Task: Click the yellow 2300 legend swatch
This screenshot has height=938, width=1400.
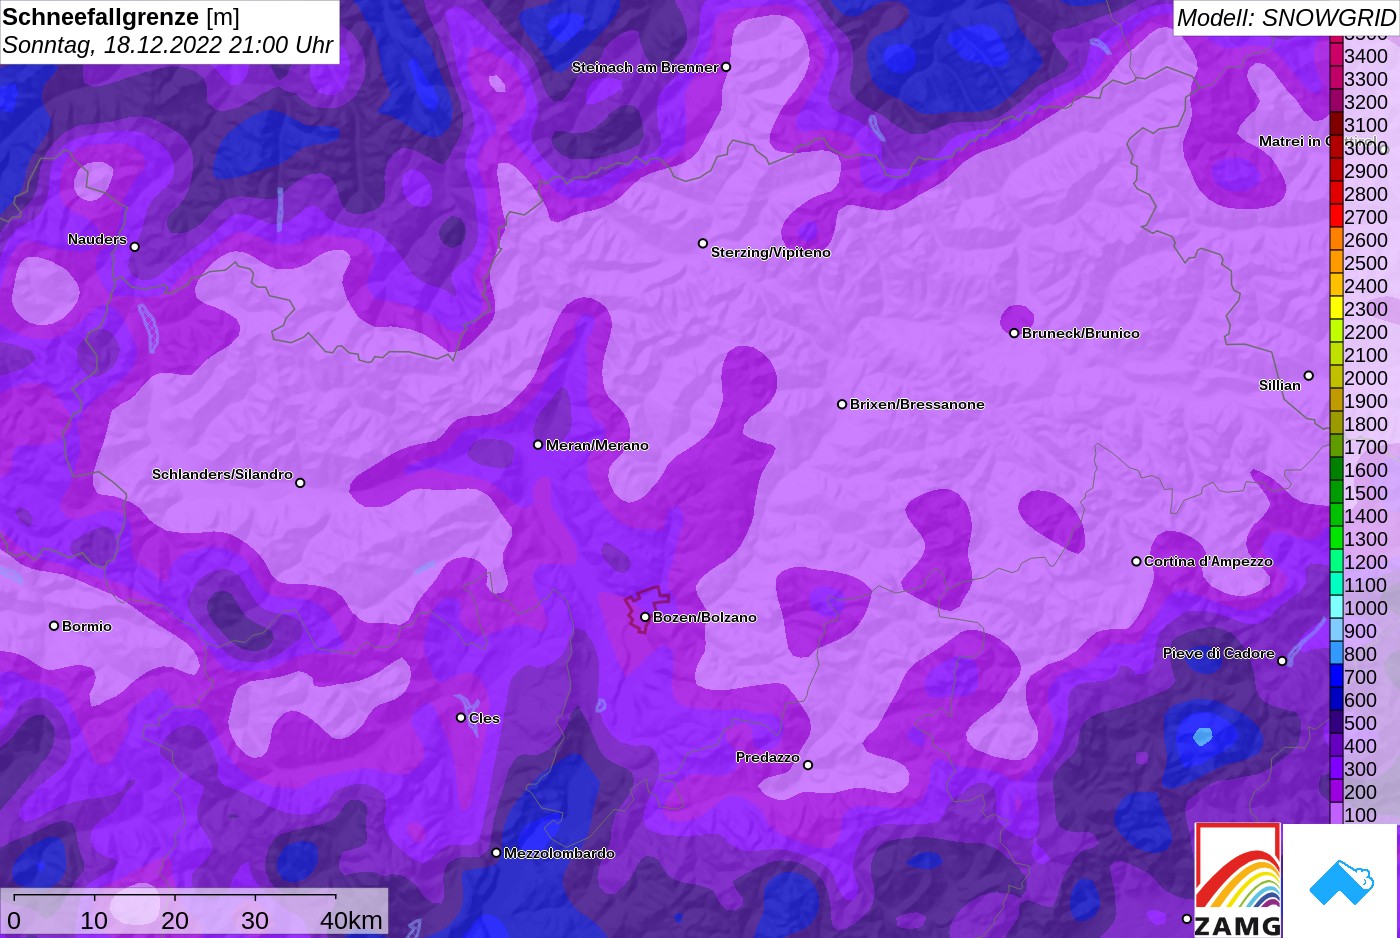Action: pos(1336,308)
